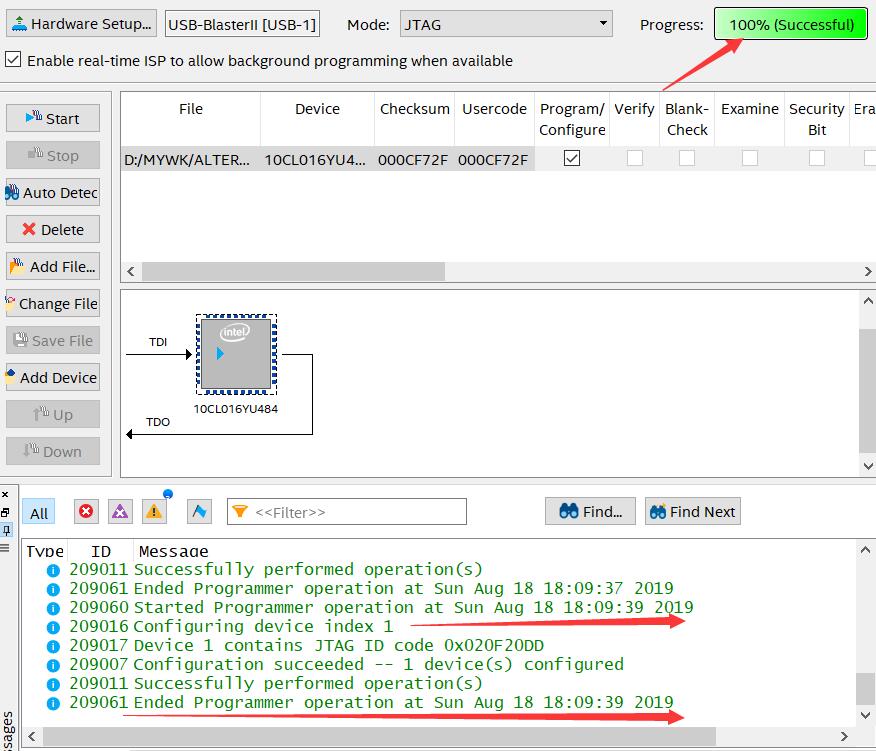This screenshot has height=751, width=876.
Task: Toggle critical warning filter icon
Action: [120, 511]
